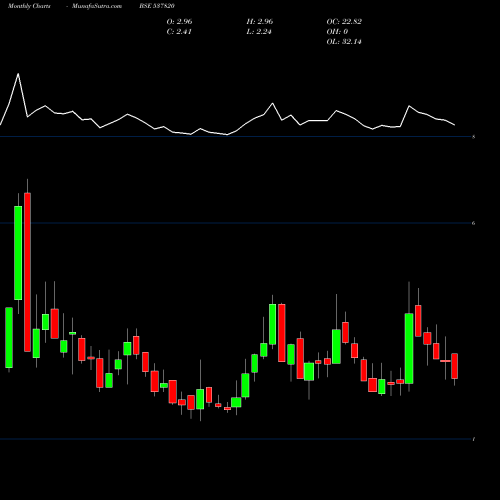Screen dimensions: 500x500
Task: Click the tallest green candlestick on the chart
Action: pos(18,253)
